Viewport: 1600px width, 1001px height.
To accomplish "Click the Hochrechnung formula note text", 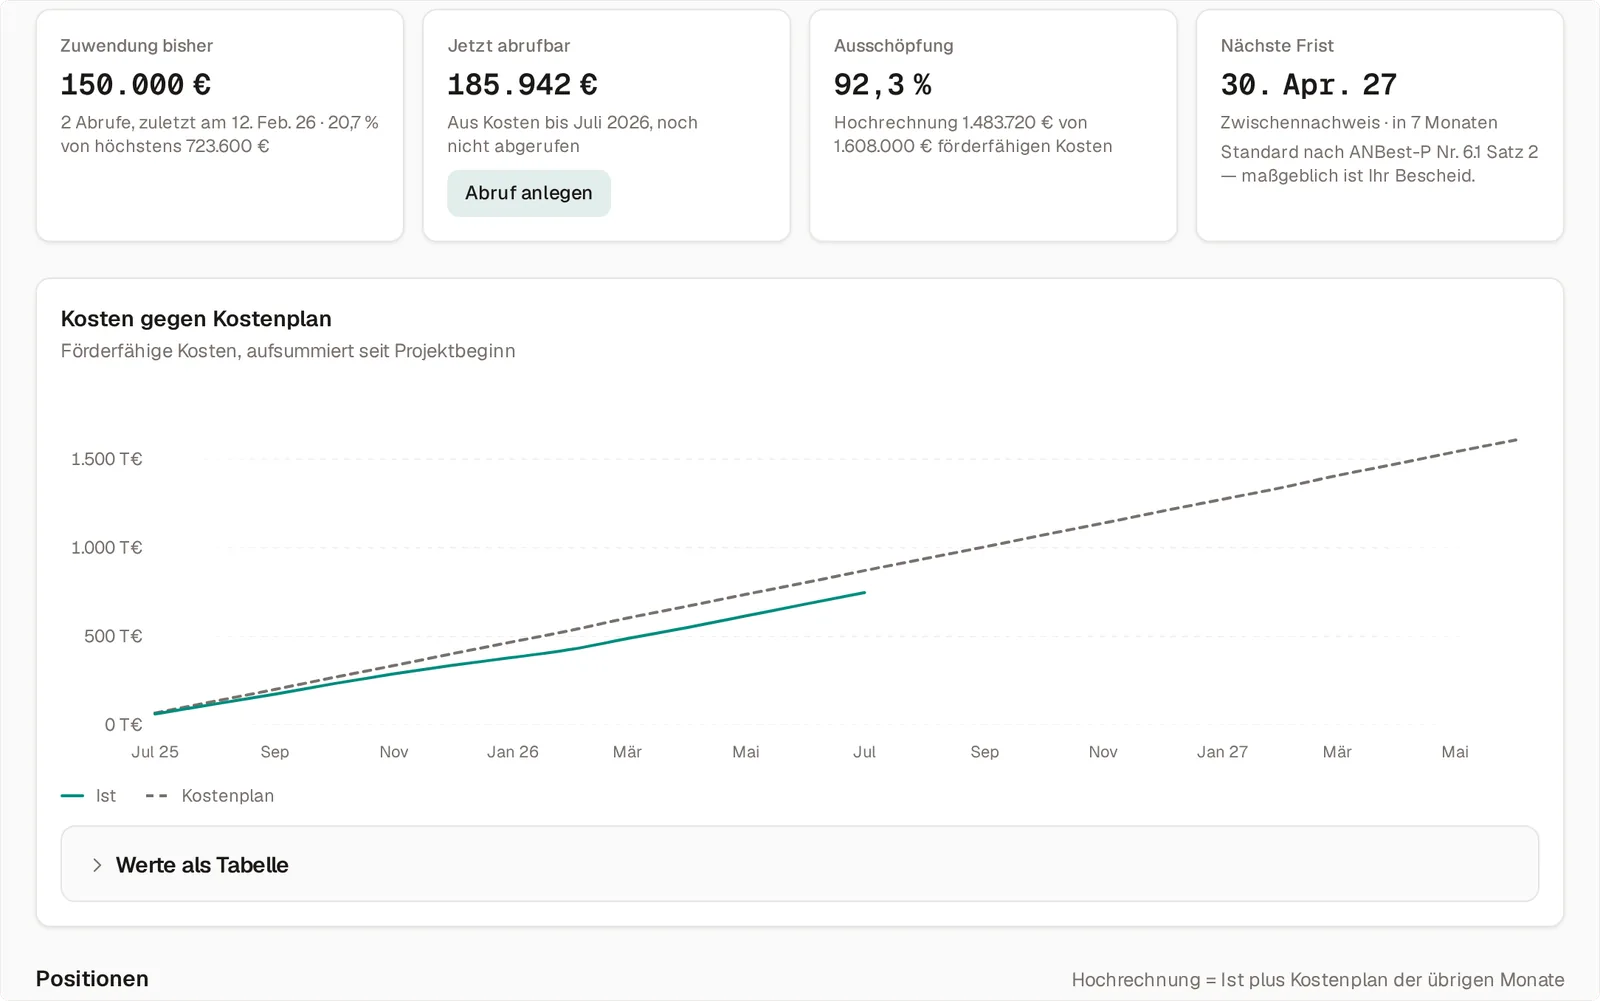I will click(1318, 980).
